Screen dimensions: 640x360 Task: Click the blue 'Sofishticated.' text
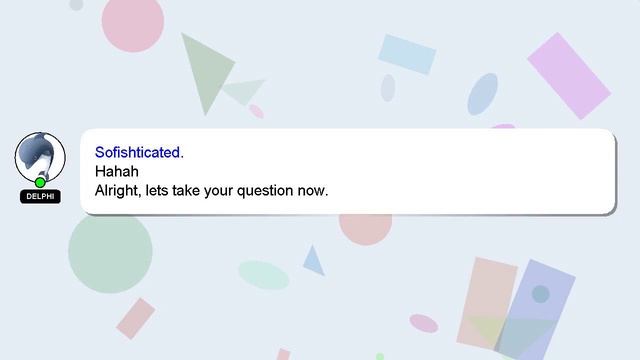click(139, 152)
